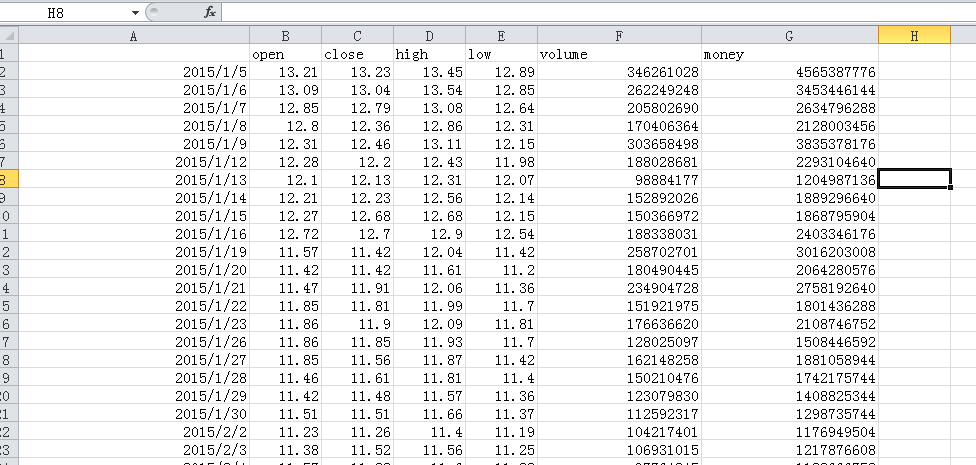Click the 'close' header cell
This screenshot has height=465, width=976.
tap(357, 54)
